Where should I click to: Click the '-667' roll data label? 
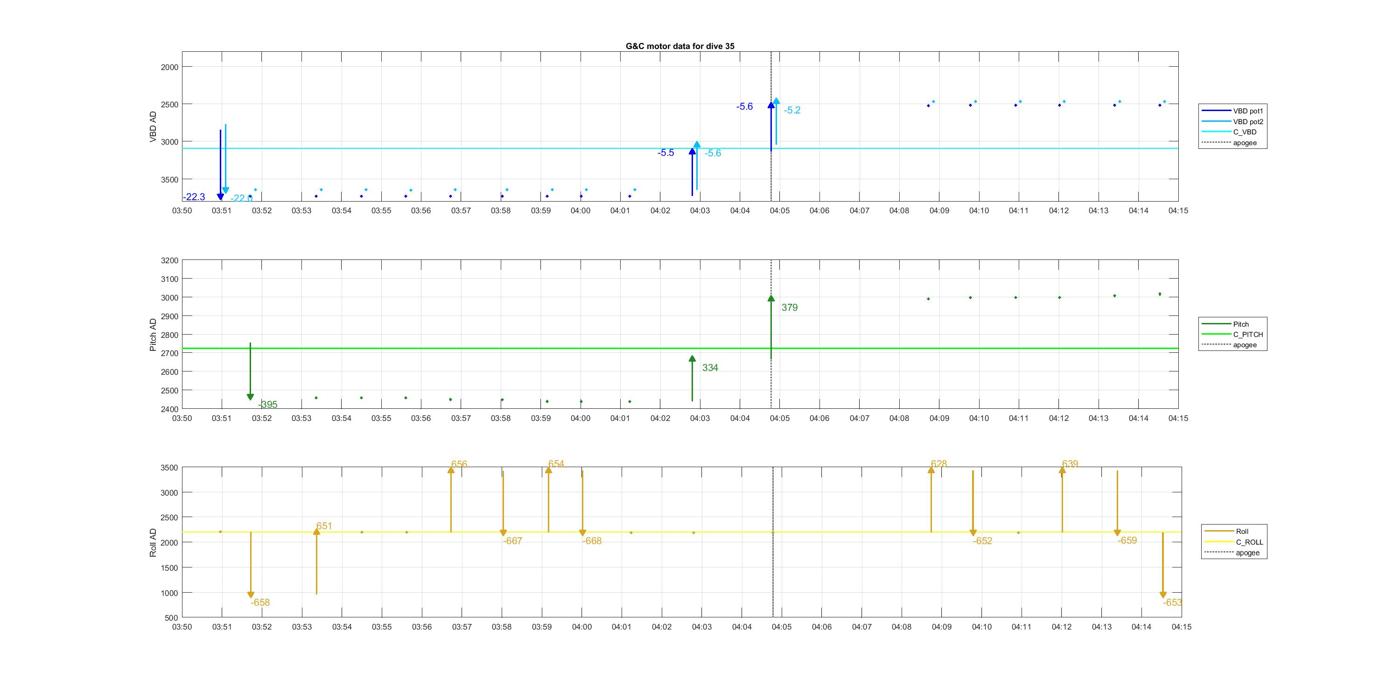[x=513, y=541]
